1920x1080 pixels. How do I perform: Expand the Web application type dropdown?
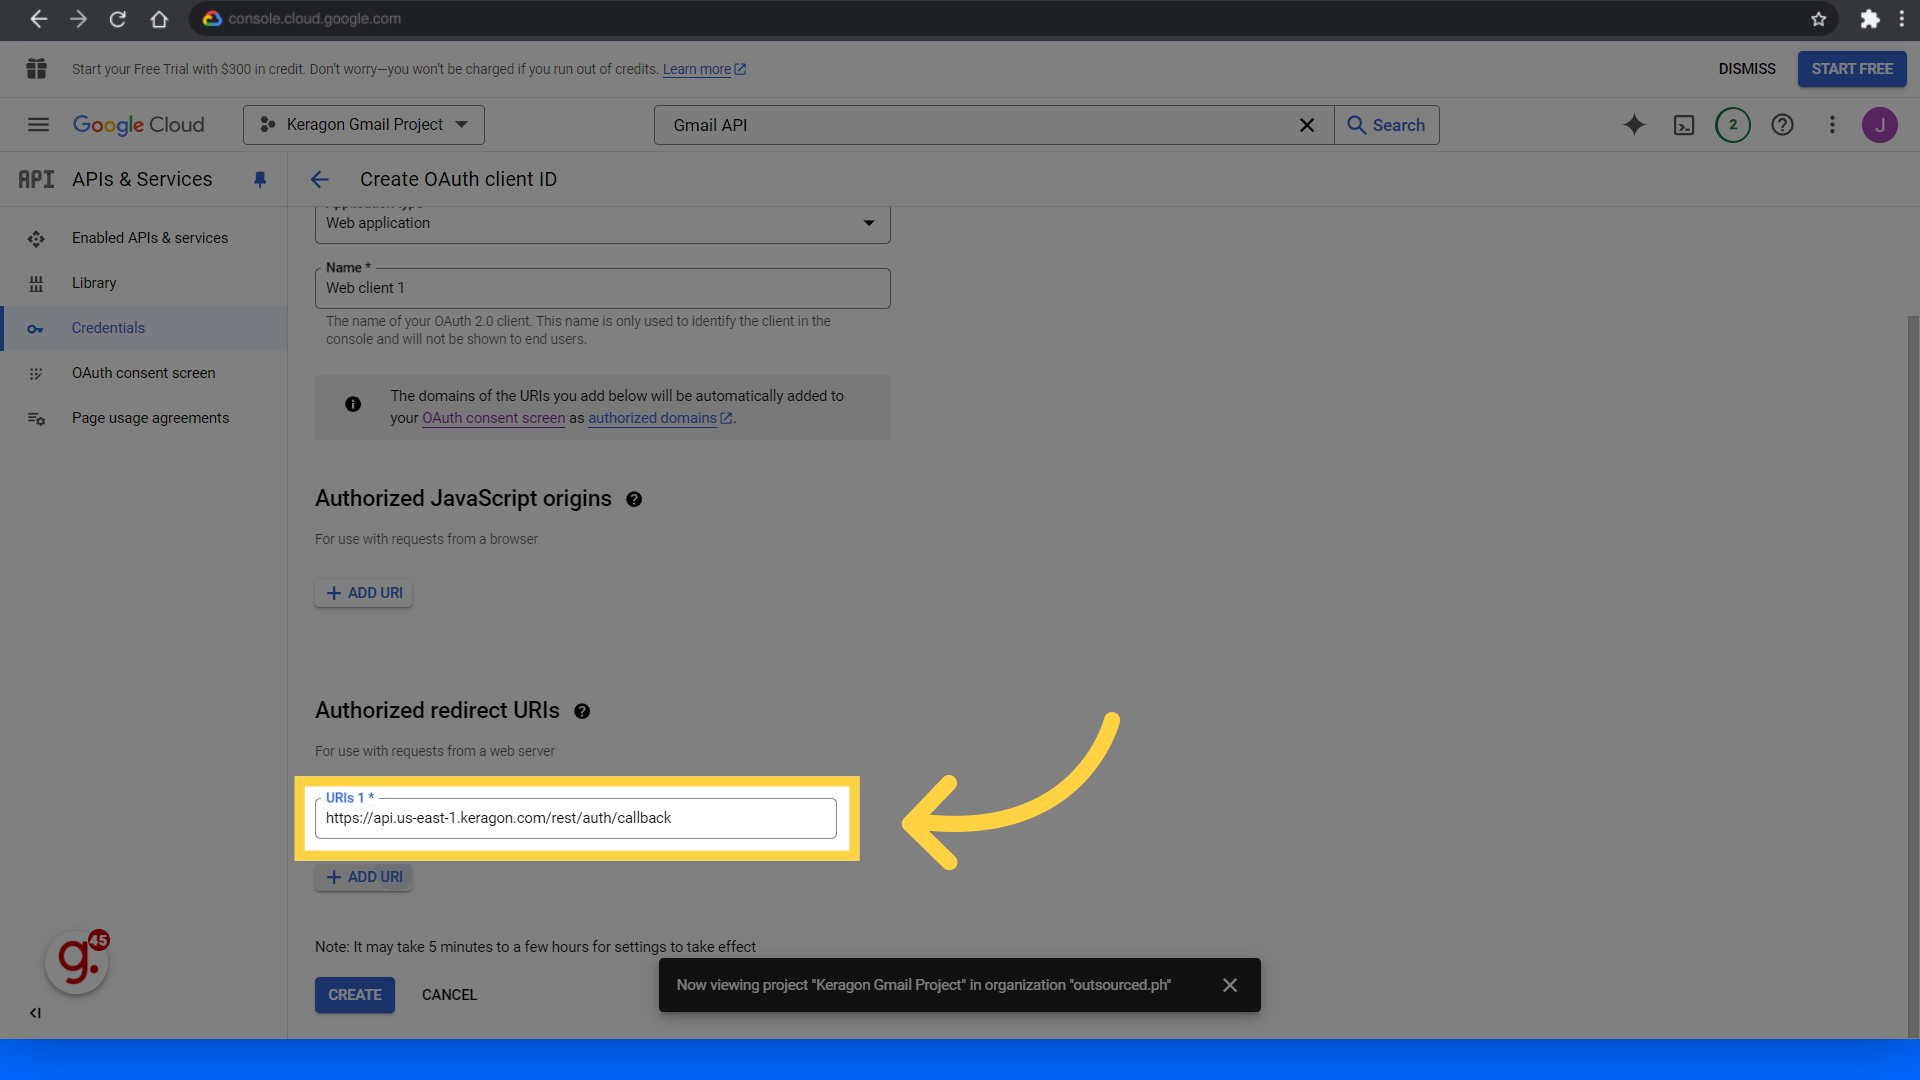[x=603, y=223]
